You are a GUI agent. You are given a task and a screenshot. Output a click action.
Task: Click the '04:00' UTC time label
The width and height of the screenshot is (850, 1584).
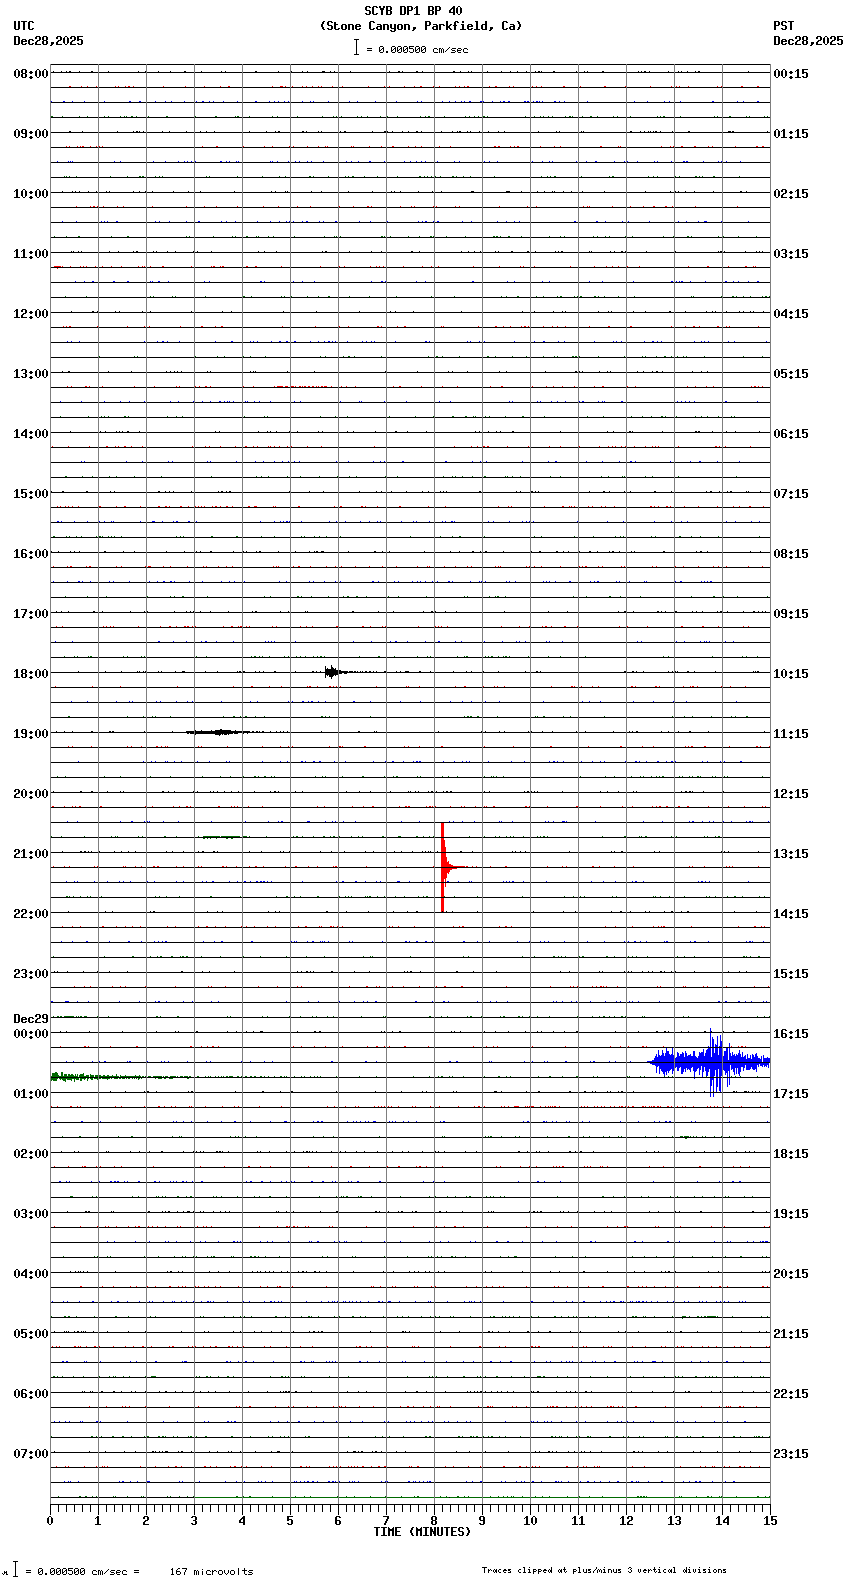point(31,1274)
